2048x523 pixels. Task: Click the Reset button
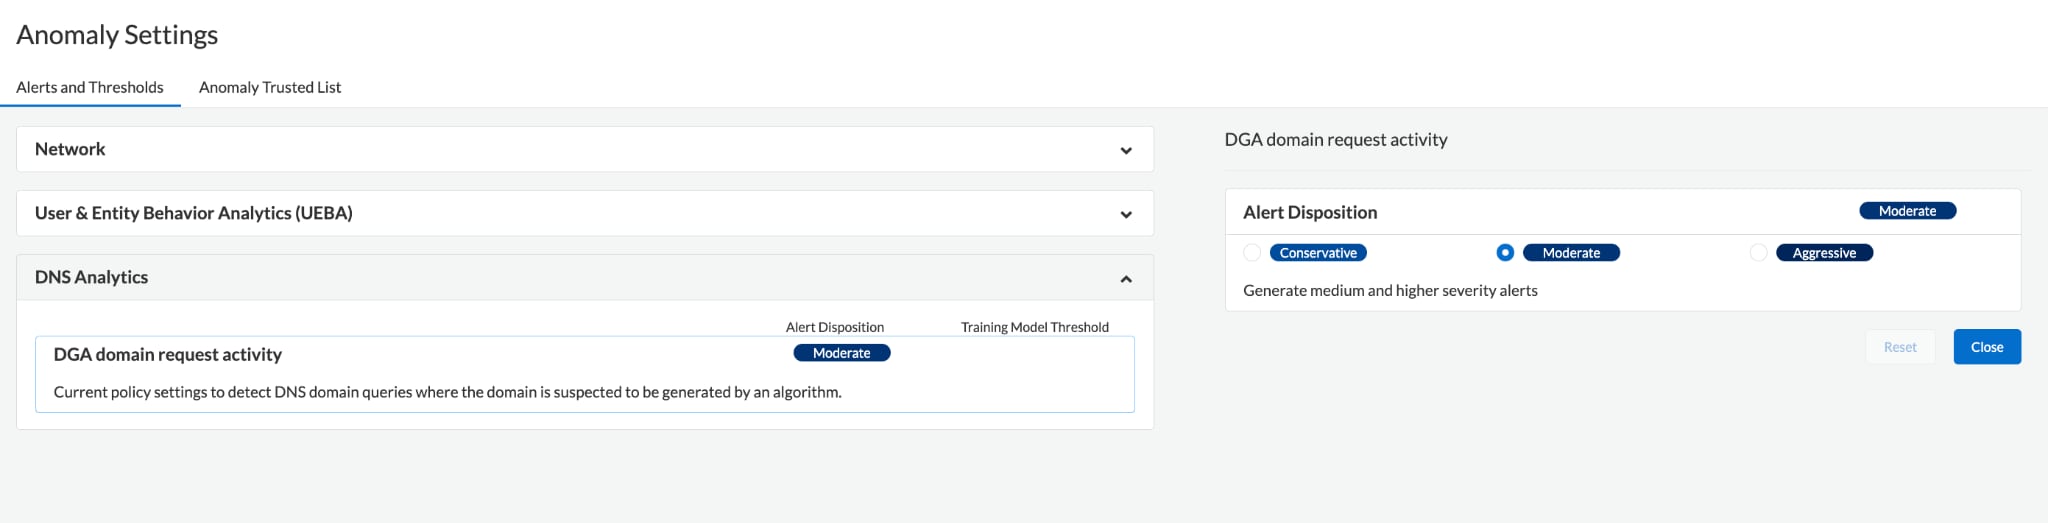click(x=1900, y=347)
